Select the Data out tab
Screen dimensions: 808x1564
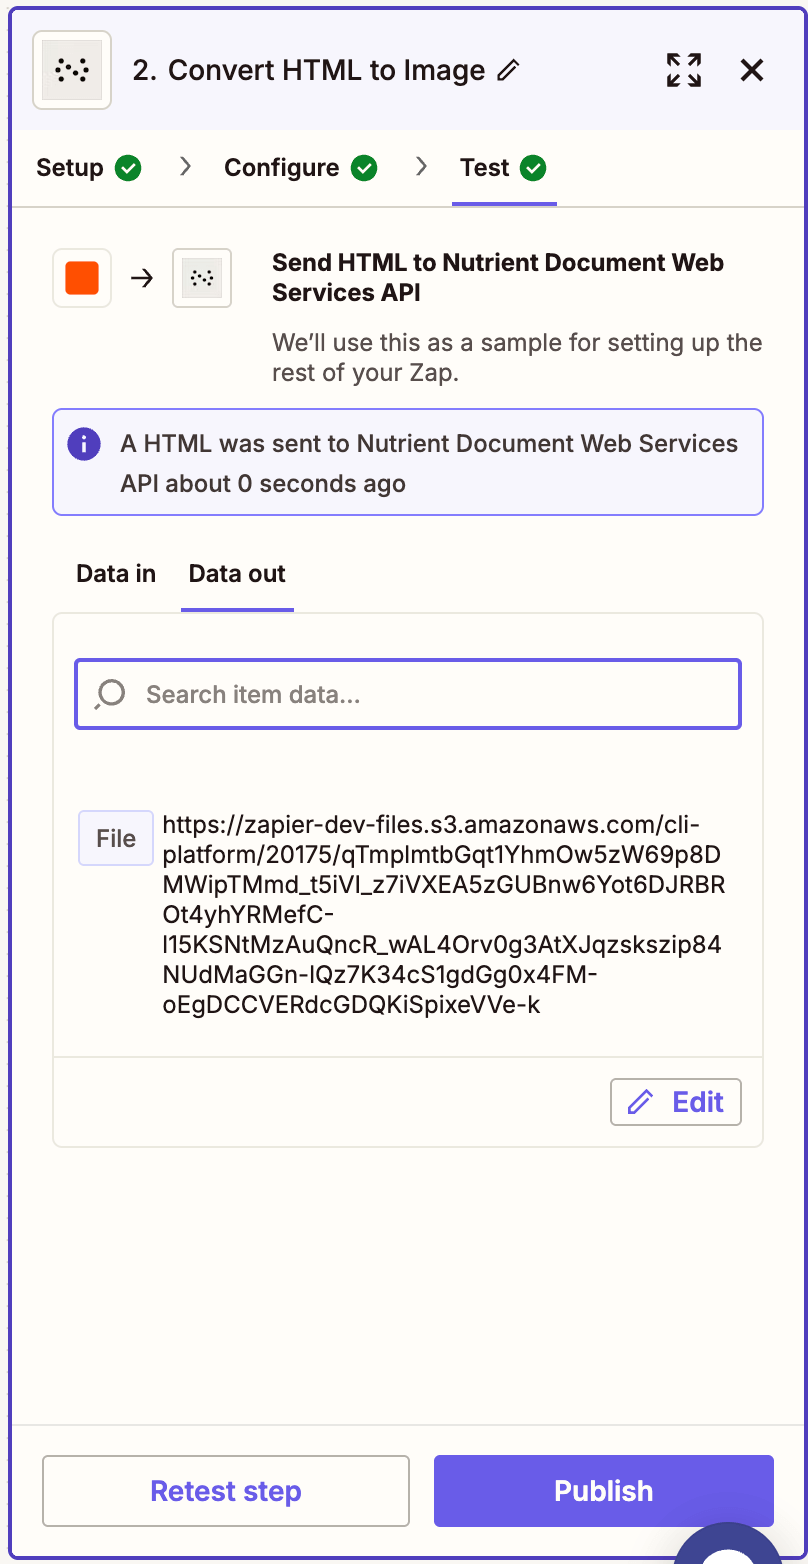pyautogui.click(x=236, y=573)
